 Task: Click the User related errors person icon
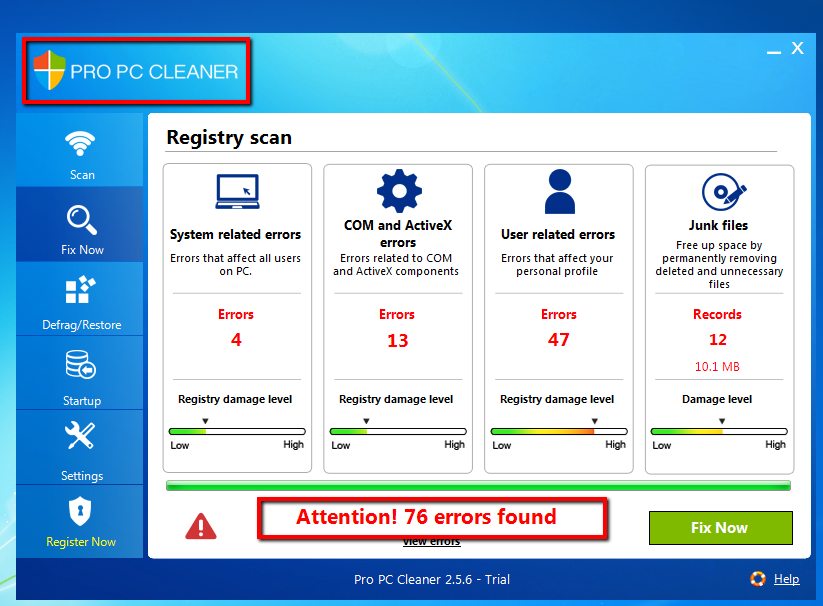[560, 192]
